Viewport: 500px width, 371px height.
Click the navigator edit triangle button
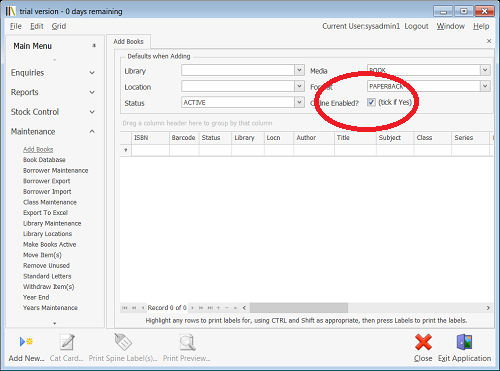235,308
